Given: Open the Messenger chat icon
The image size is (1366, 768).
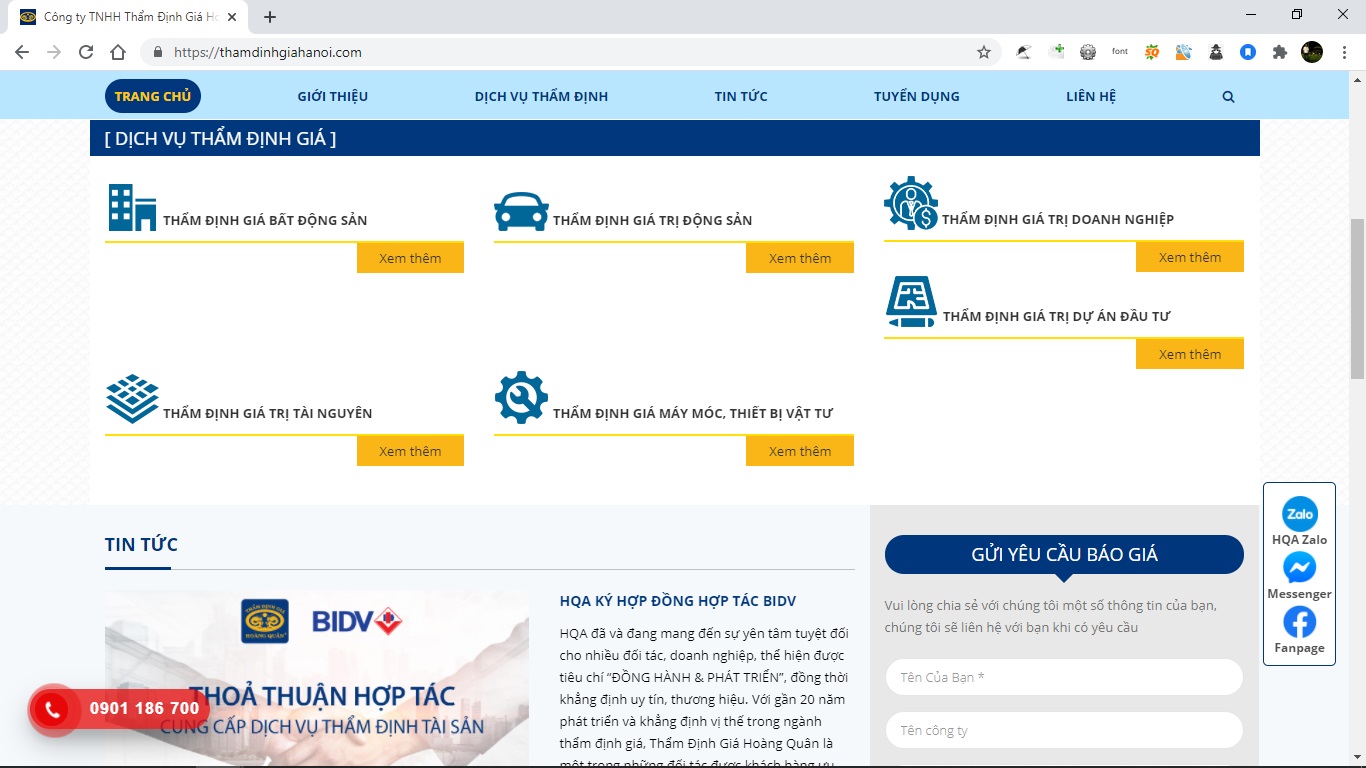Looking at the screenshot, I should pos(1300,568).
